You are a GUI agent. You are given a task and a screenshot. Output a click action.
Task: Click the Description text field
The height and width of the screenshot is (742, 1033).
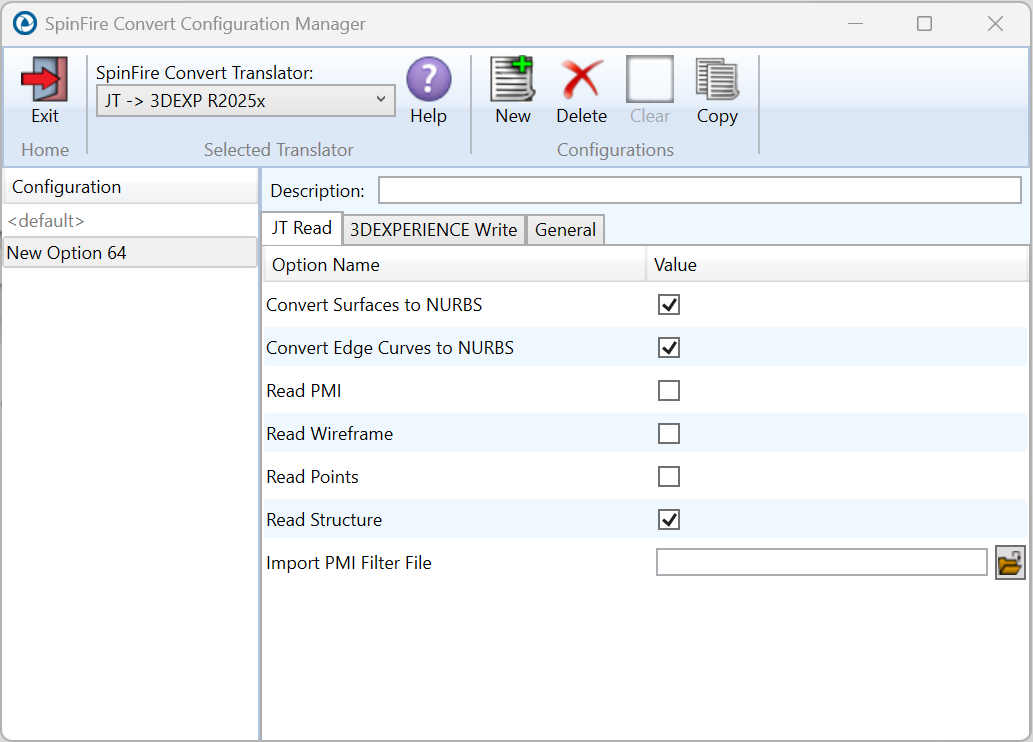[700, 190]
